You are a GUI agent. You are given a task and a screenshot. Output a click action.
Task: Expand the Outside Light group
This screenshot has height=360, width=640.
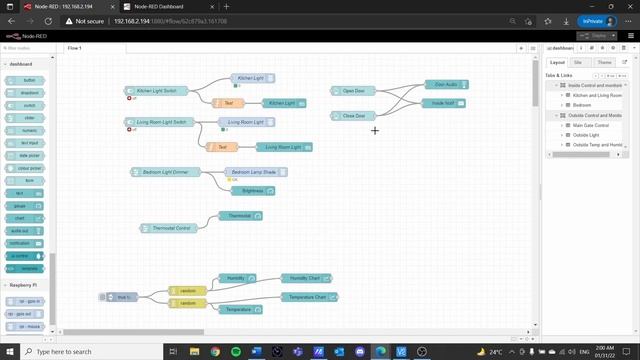562,135
